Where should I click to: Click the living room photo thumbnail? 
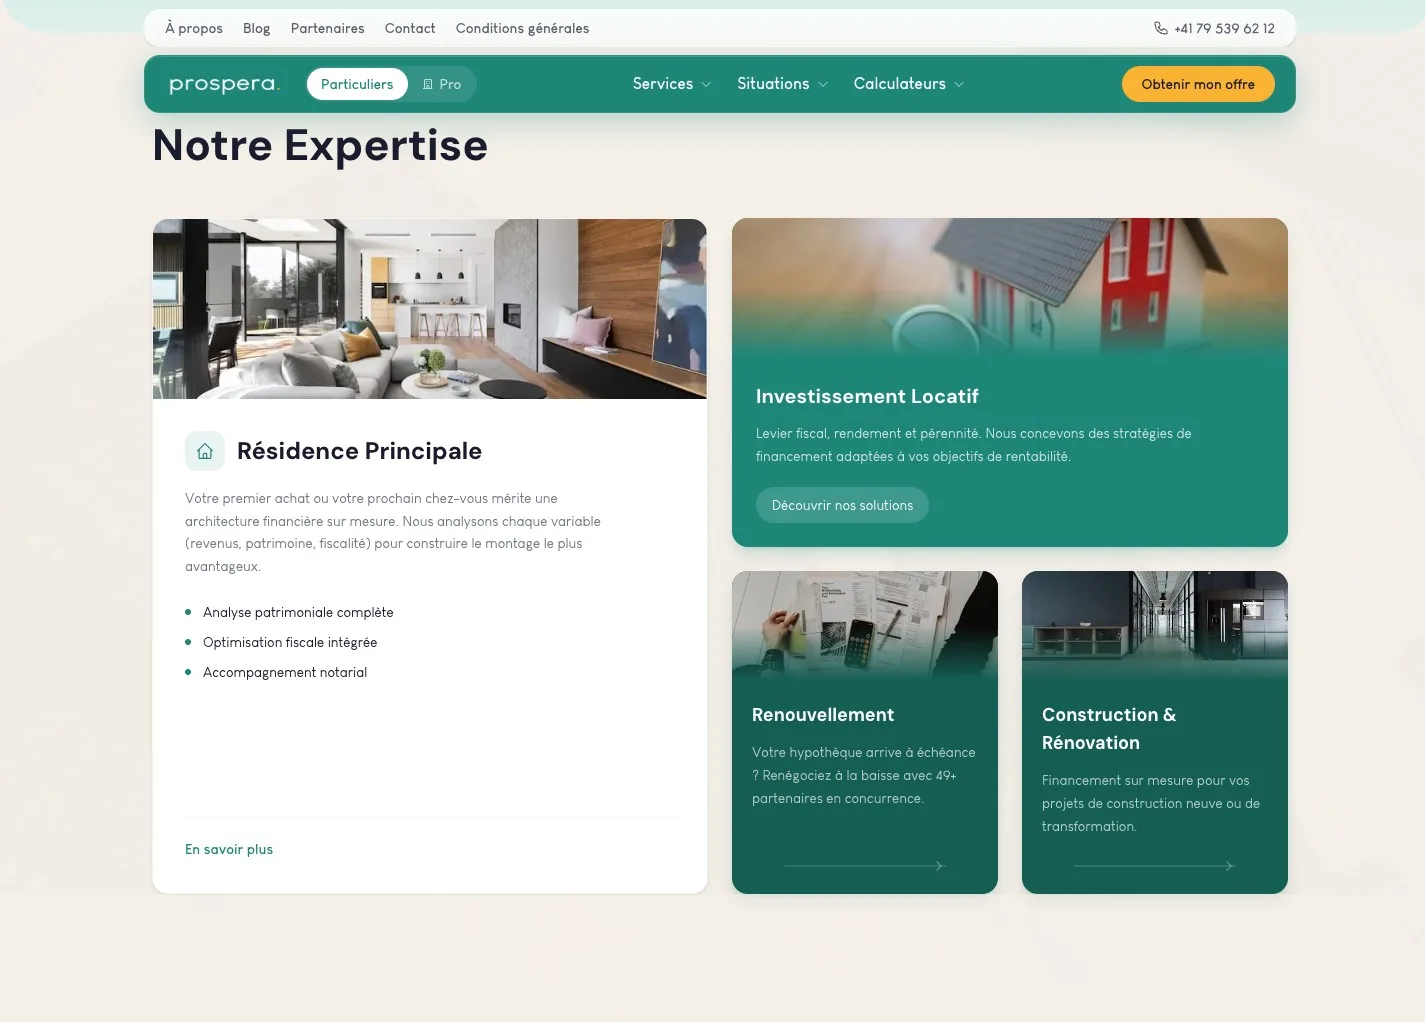[430, 309]
